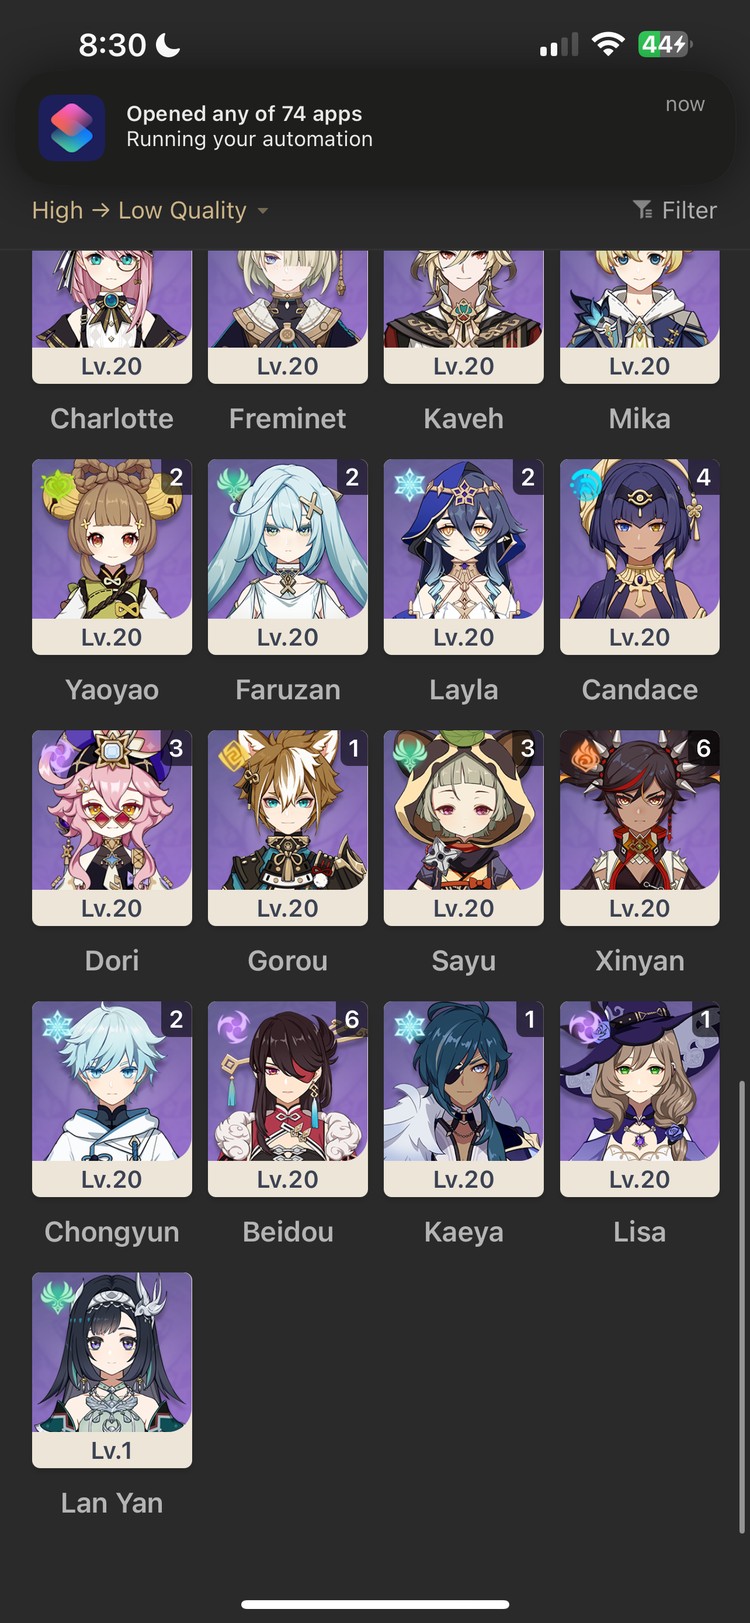This screenshot has width=750, height=1623.
Task: Open Lisa's character portrait
Action: coord(640,1099)
